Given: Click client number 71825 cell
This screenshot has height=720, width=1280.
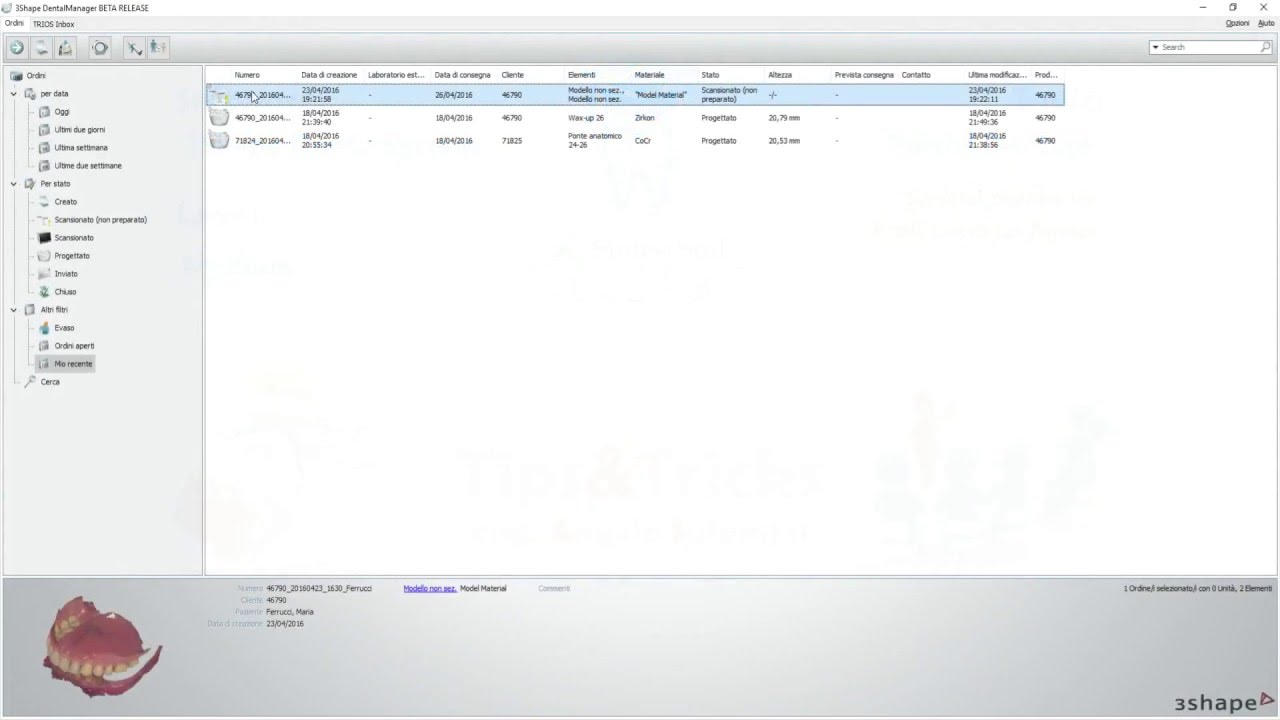Looking at the screenshot, I should click(511, 141).
